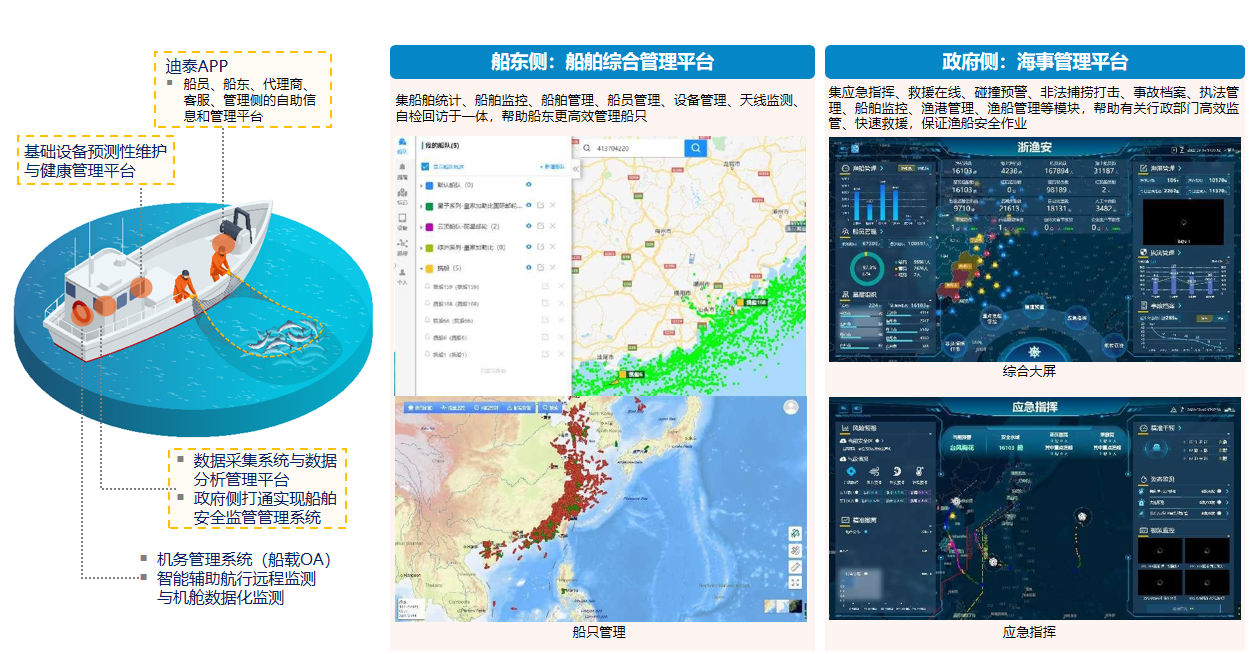Viewport: 1260px width, 654px height.
Task: Toggle eye visibility for 默认船队
Action: coord(527,185)
